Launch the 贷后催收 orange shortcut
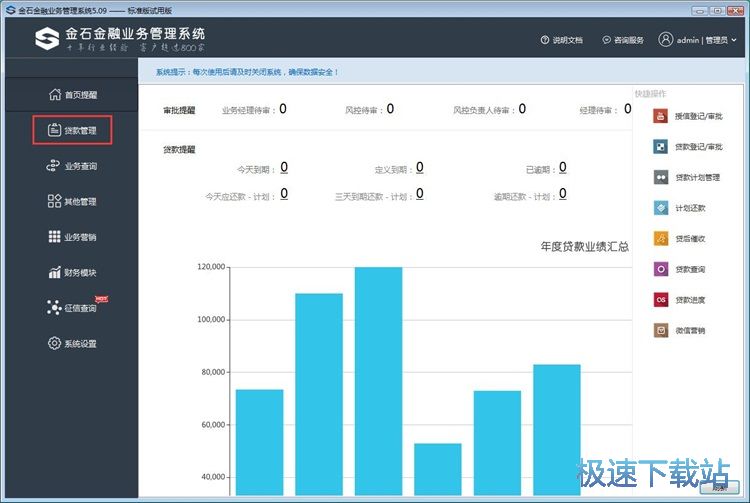The image size is (750, 503). 661,238
